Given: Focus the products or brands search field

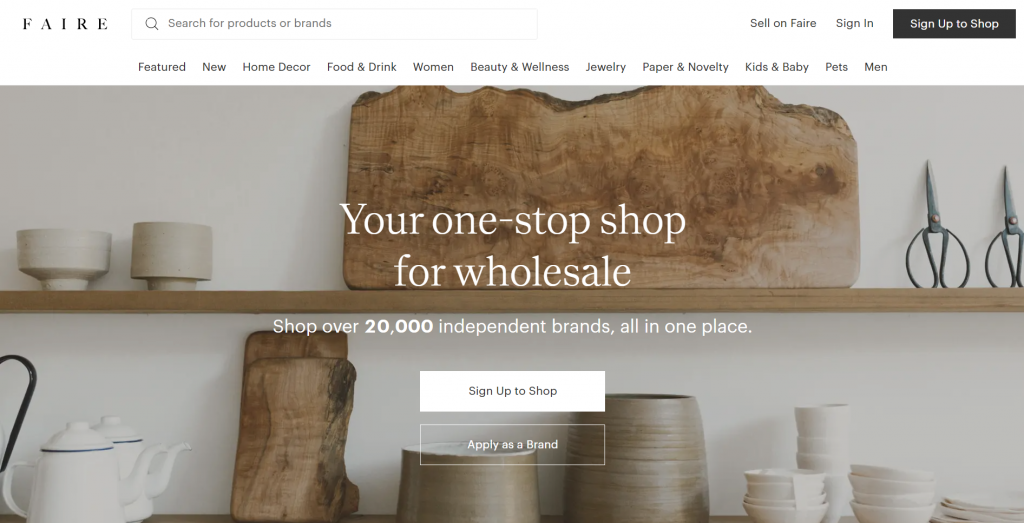Looking at the screenshot, I should point(334,24).
